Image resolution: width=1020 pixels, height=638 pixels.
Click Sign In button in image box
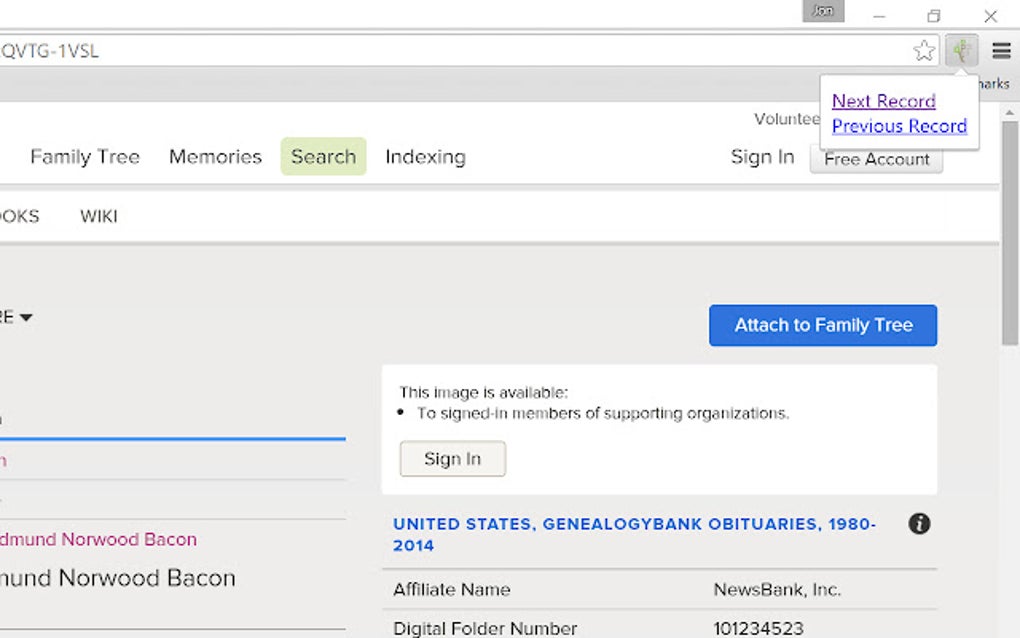click(x=452, y=459)
